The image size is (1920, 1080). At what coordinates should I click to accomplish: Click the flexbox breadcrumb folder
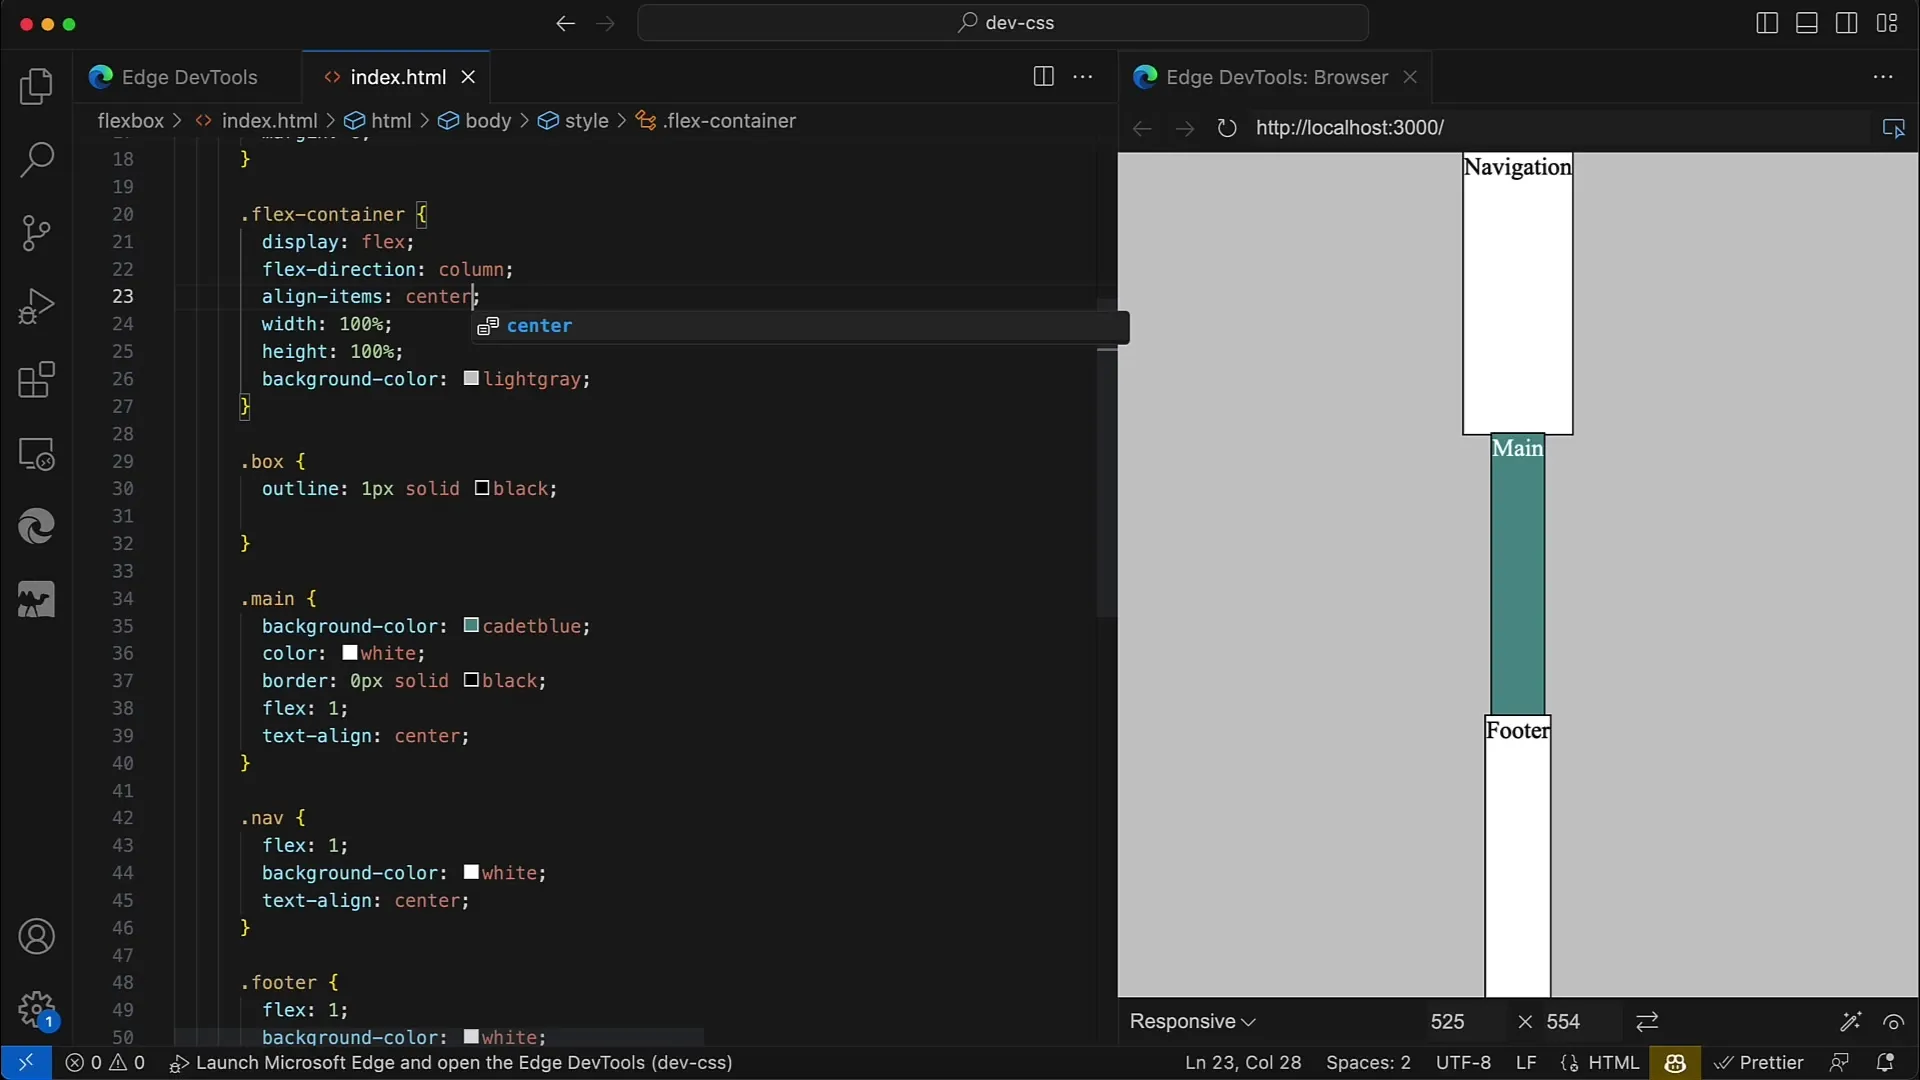pyautogui.click(x=130, y=121)
